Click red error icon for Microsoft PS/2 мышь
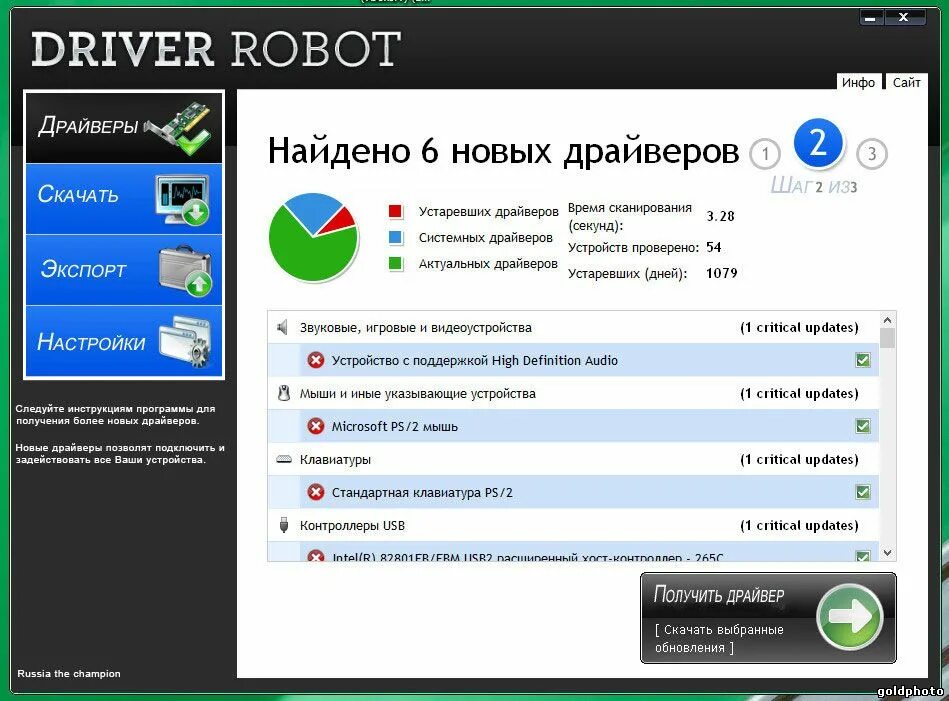The image size is (949, 701). [x=315, y=426]
